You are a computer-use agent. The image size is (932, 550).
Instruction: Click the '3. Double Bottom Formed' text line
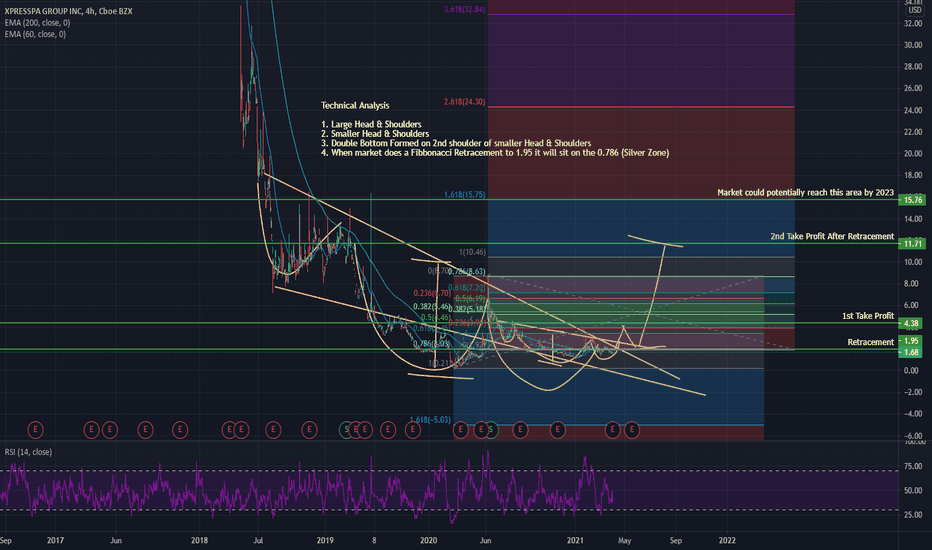(456, 143)
